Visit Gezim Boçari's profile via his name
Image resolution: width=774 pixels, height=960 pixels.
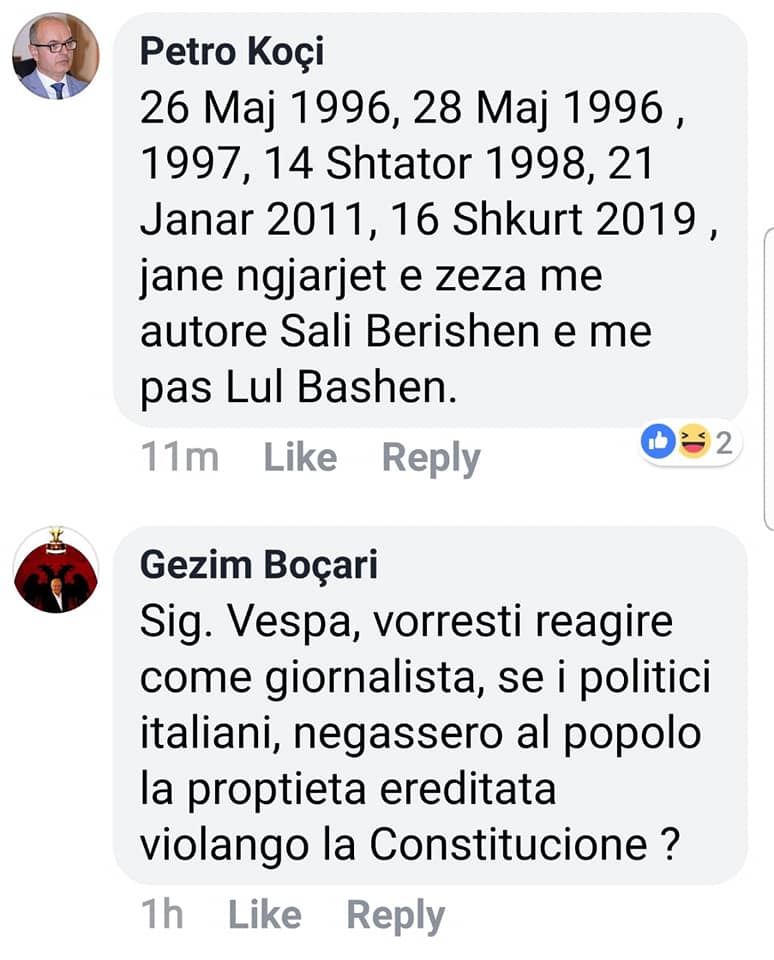[x=258, y=565]
